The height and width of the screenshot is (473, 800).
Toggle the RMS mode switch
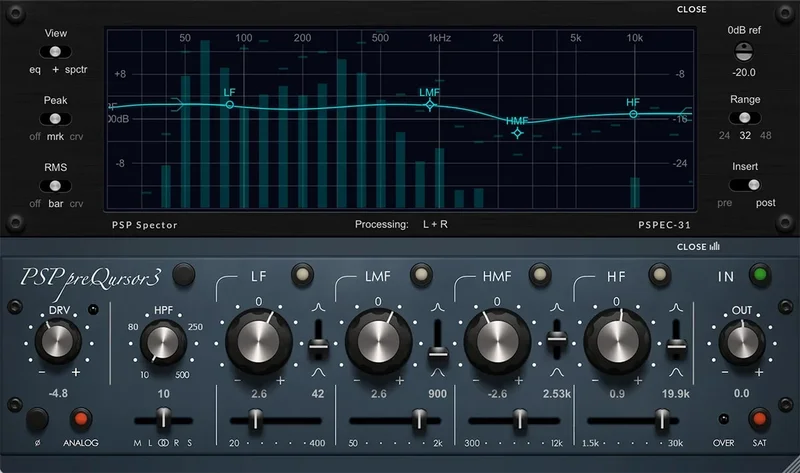(x=55, y=186)
